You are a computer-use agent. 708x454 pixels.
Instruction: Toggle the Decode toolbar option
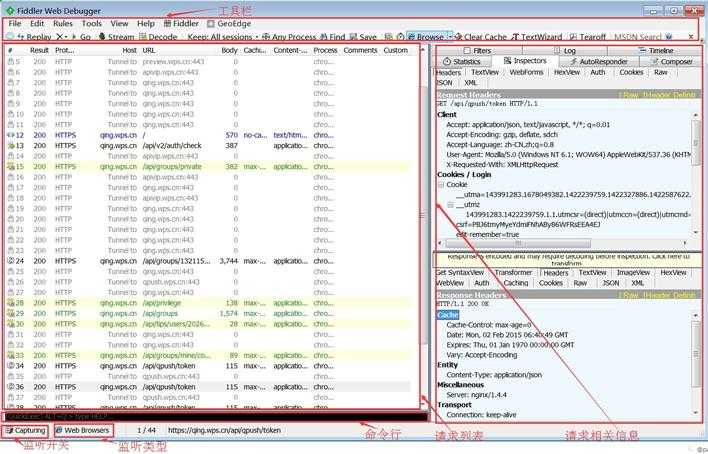click(158, 37)
